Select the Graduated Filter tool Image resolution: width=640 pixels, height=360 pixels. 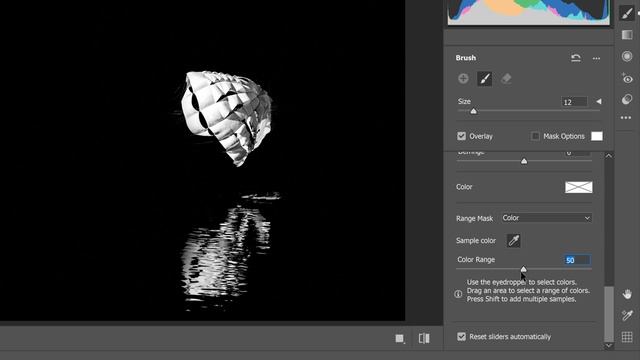coord(627,35)
